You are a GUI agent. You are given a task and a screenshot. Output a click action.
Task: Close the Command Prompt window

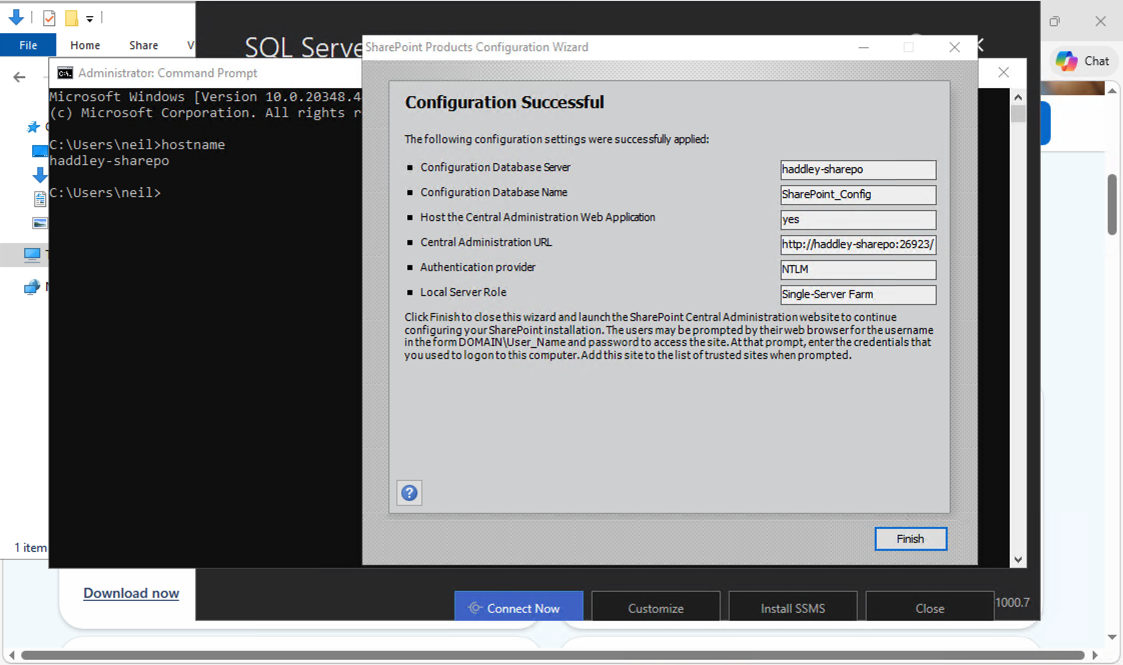pyautogui.click(x=1003, y=72)
